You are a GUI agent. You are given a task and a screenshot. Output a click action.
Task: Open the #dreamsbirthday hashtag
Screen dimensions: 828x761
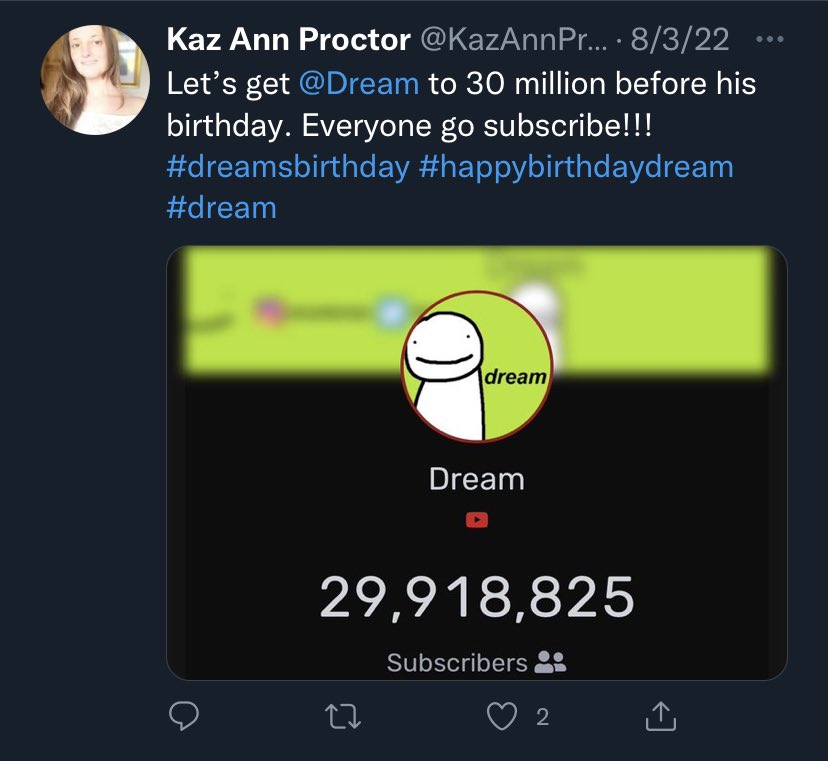[x=288, y=166]
